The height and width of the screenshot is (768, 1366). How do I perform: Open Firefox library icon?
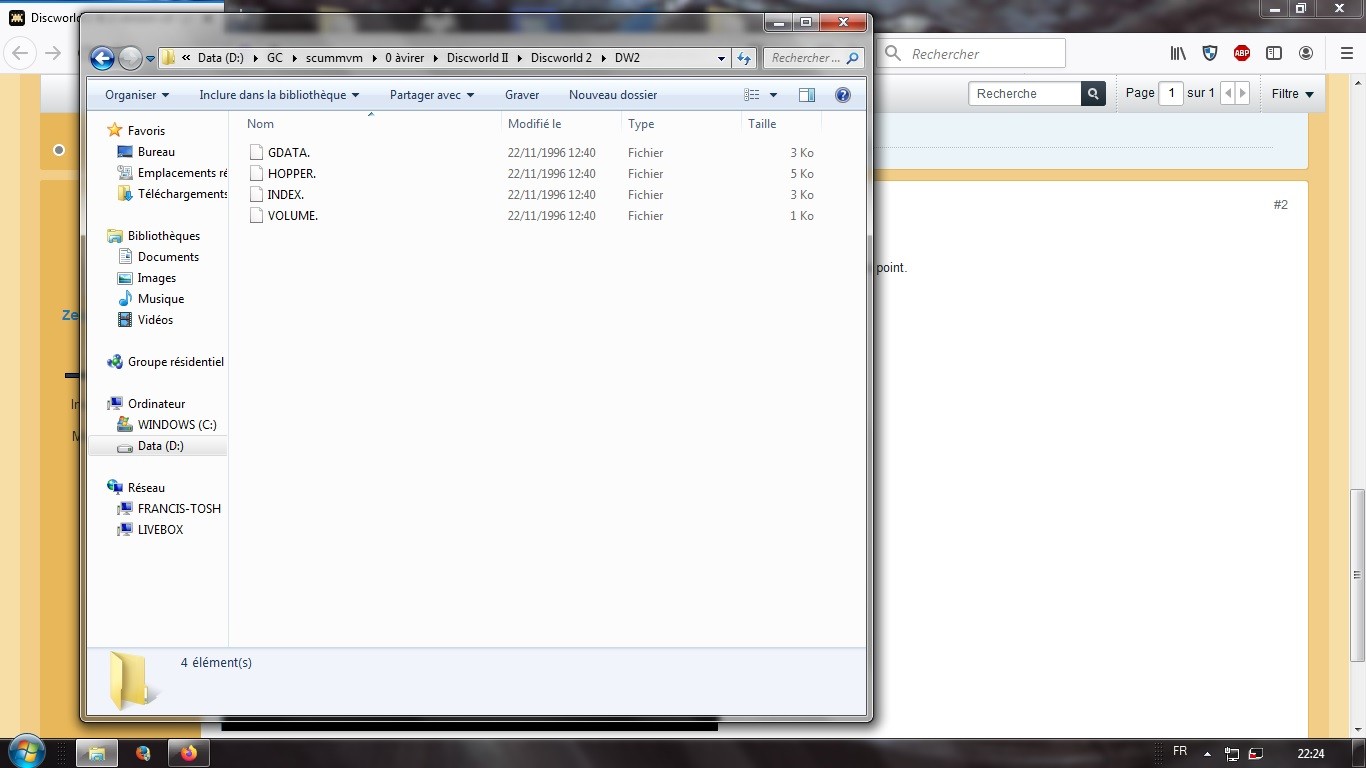(1179, 54)
